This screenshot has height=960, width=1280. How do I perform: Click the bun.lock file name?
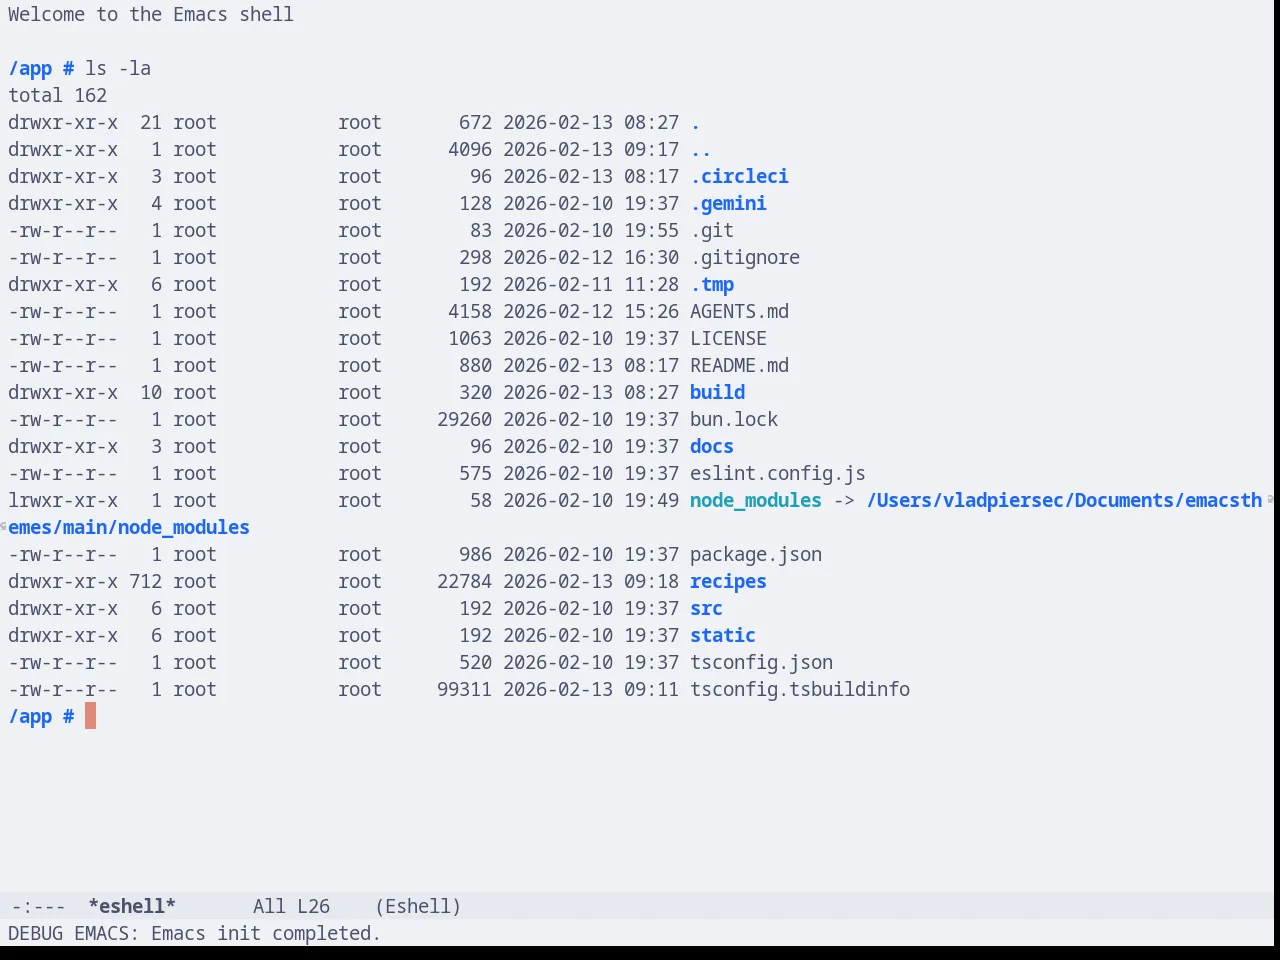click(x=734, y=419)
